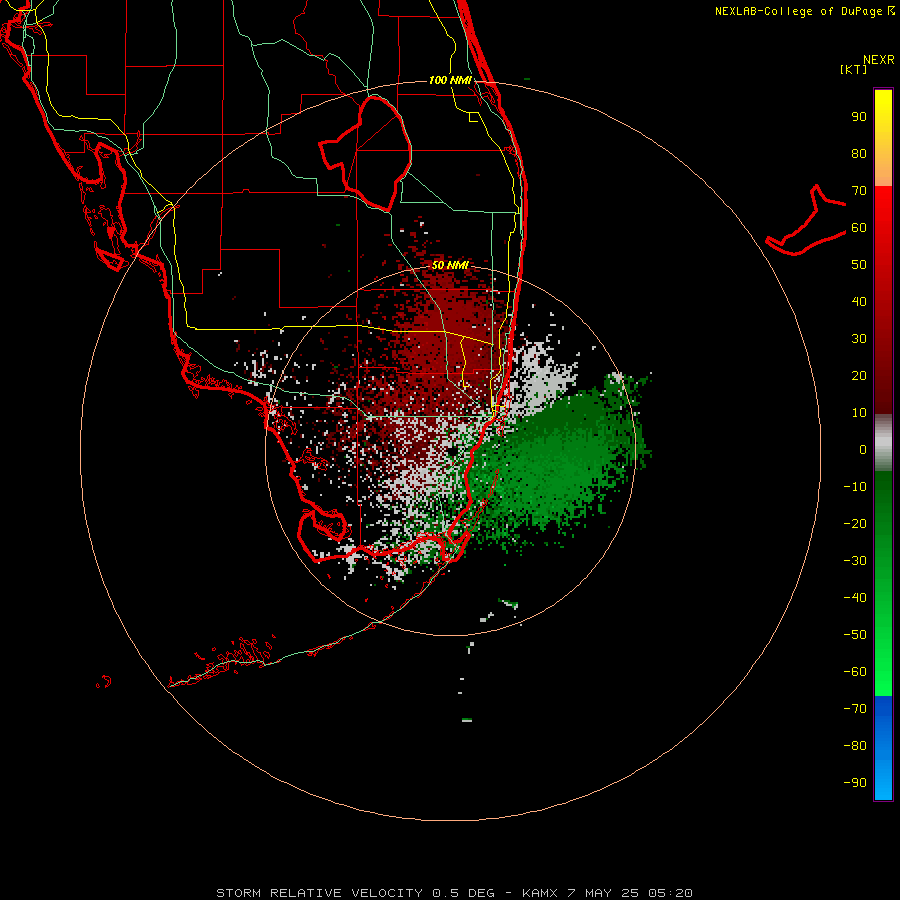This screenshot has height=900, width=900.
Task: Click the -10 value on the velocity scale
Action: tap(855, 487)
